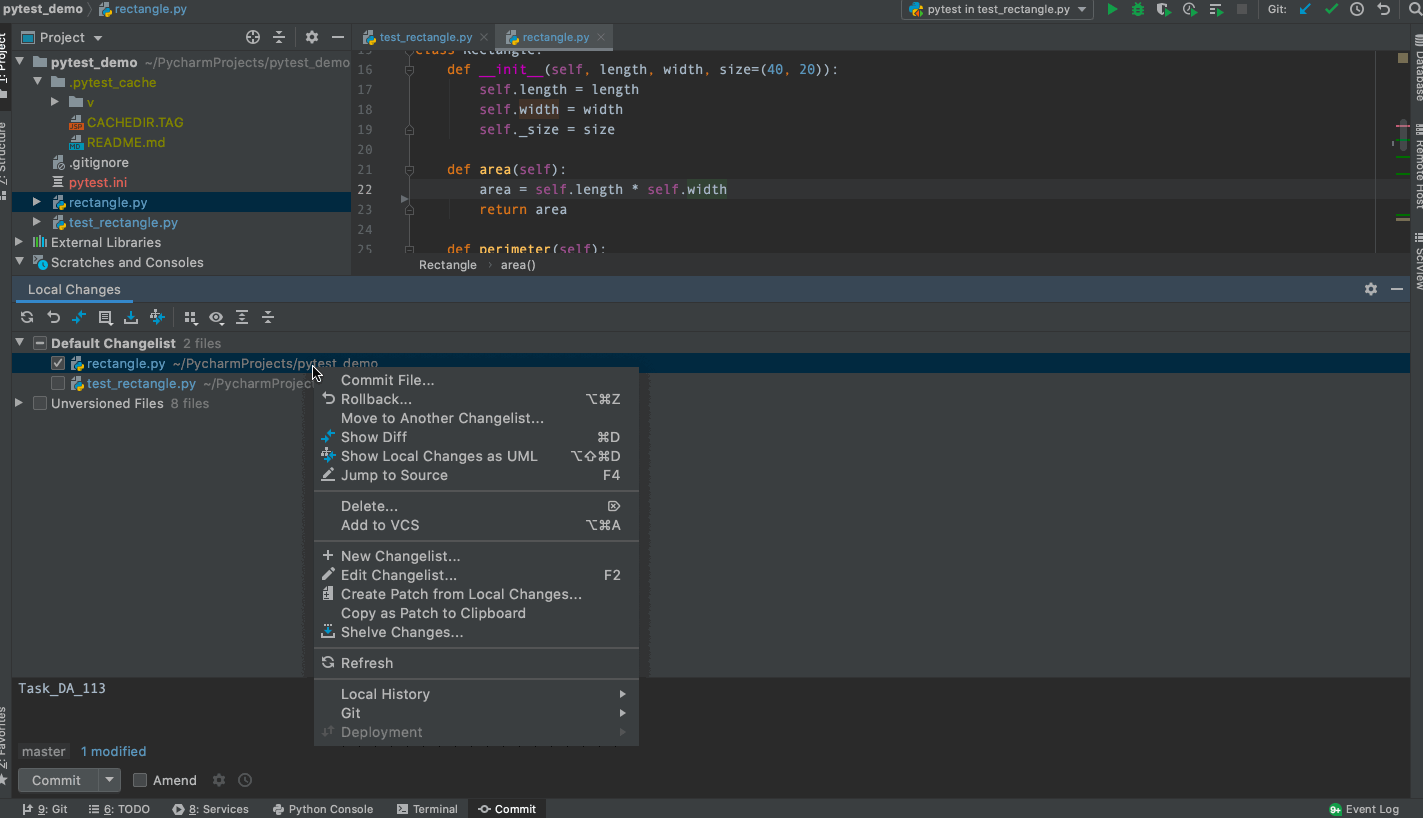Image resolution: width=1423 pixels, height=818 pixels.
Task: Enable the Amend checkbox
Action: point(140,780)
